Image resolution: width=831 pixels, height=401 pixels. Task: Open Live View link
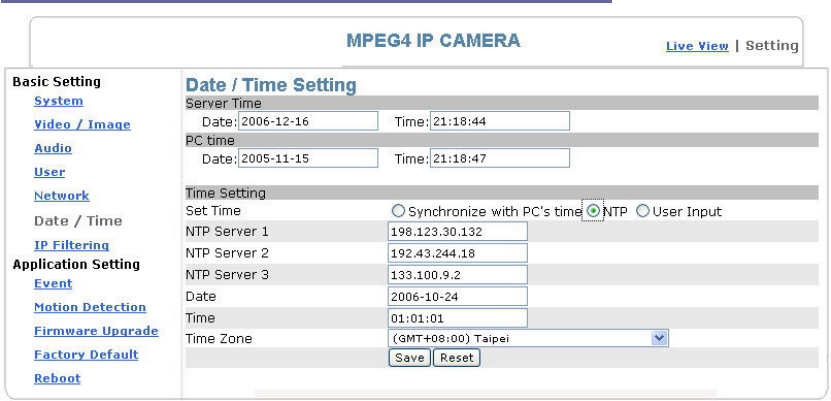(697, 46)
